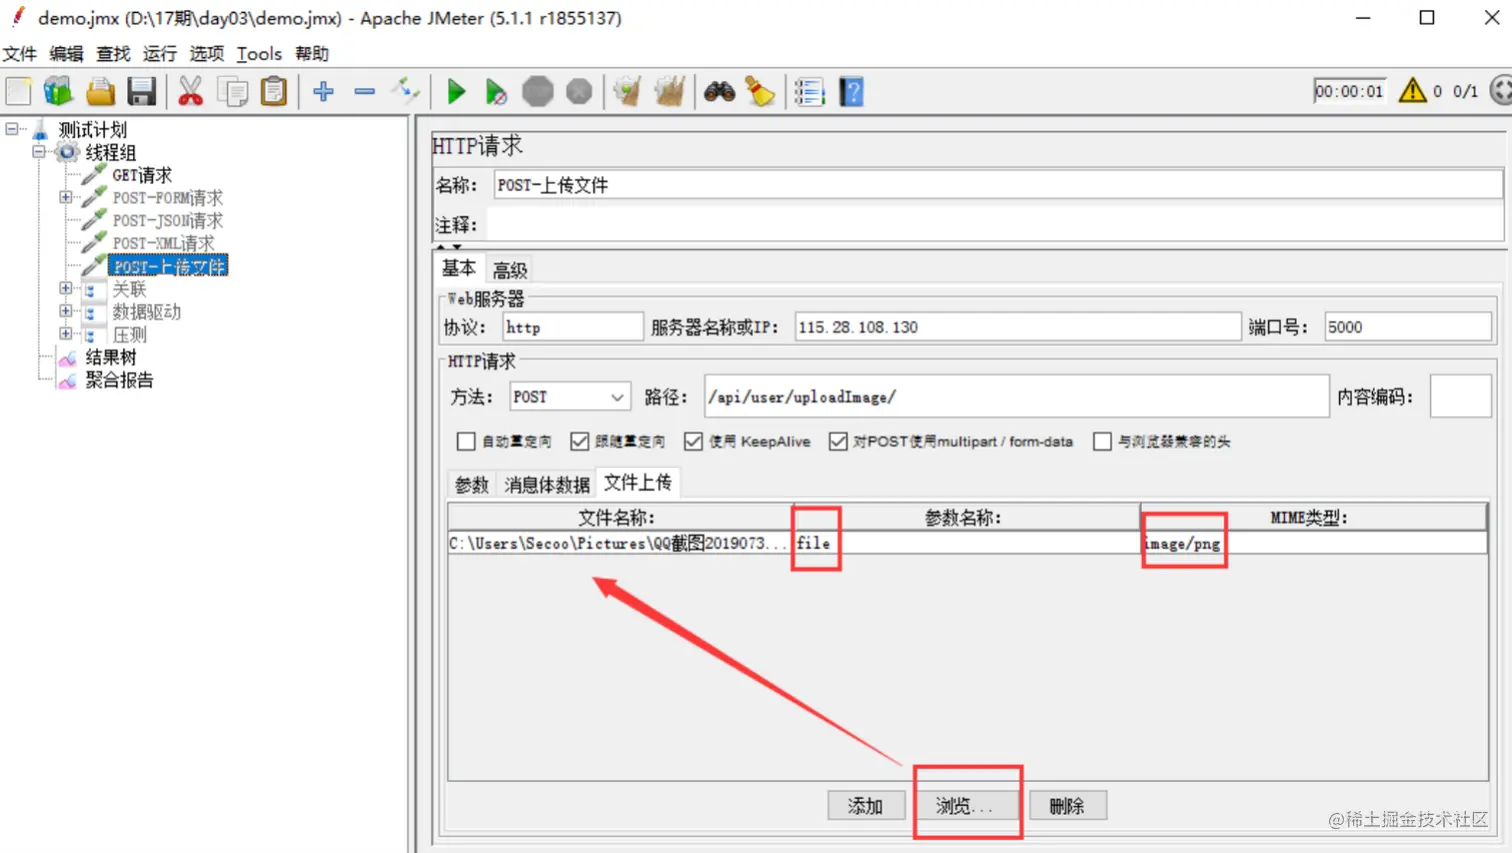Click the minus Collapse All icon
The width and height of the screenshot is (1512, 853).
point(365,92)
